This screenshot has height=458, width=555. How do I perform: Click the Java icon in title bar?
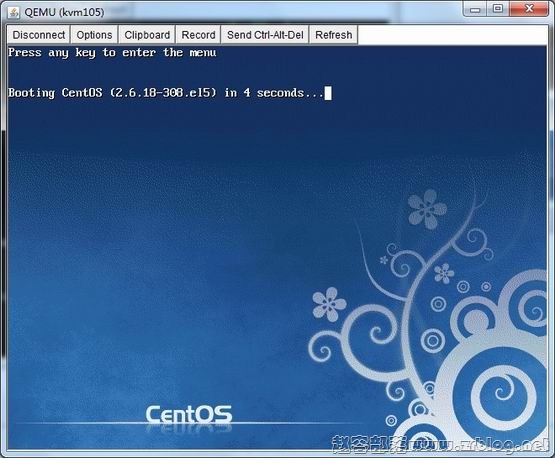click(x=14, y=12)
